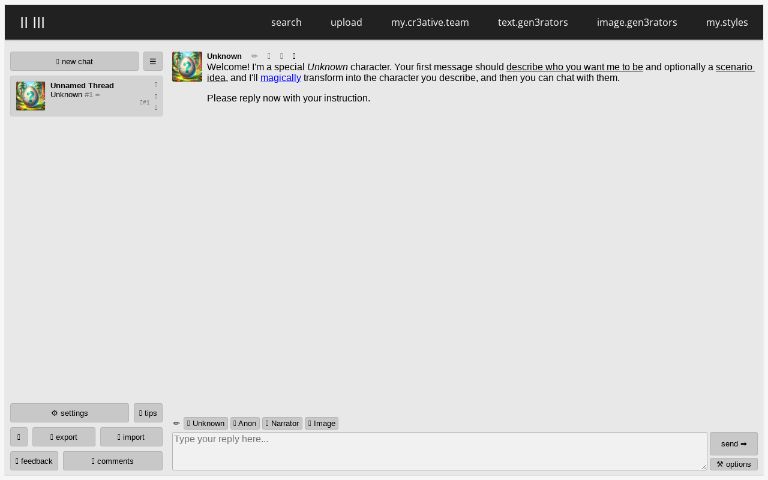Click the pencil icon left of shortcut buttons

tap(177, 423)
